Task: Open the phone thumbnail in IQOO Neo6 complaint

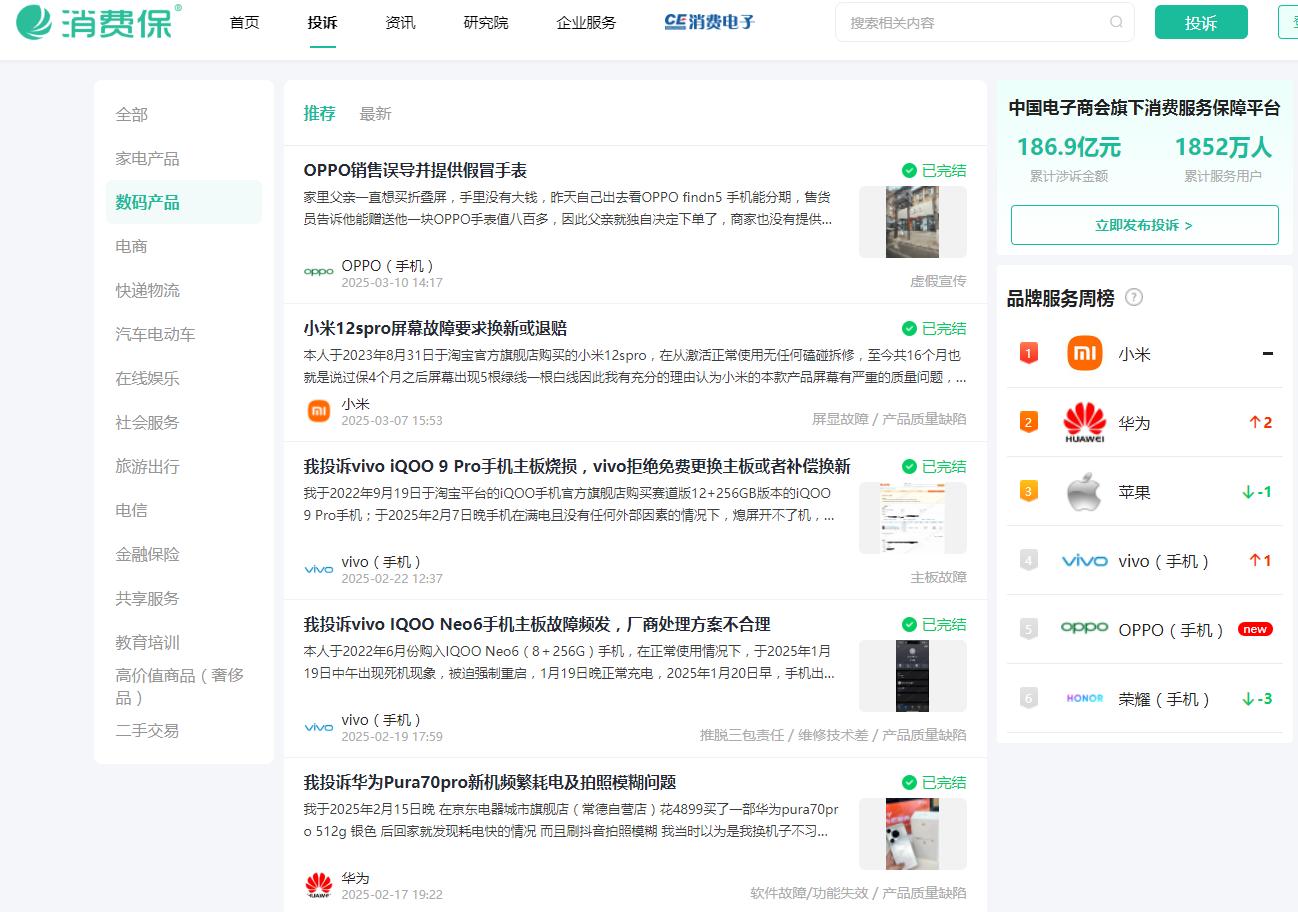Action: pyautogui.click(x=912, y=676)
